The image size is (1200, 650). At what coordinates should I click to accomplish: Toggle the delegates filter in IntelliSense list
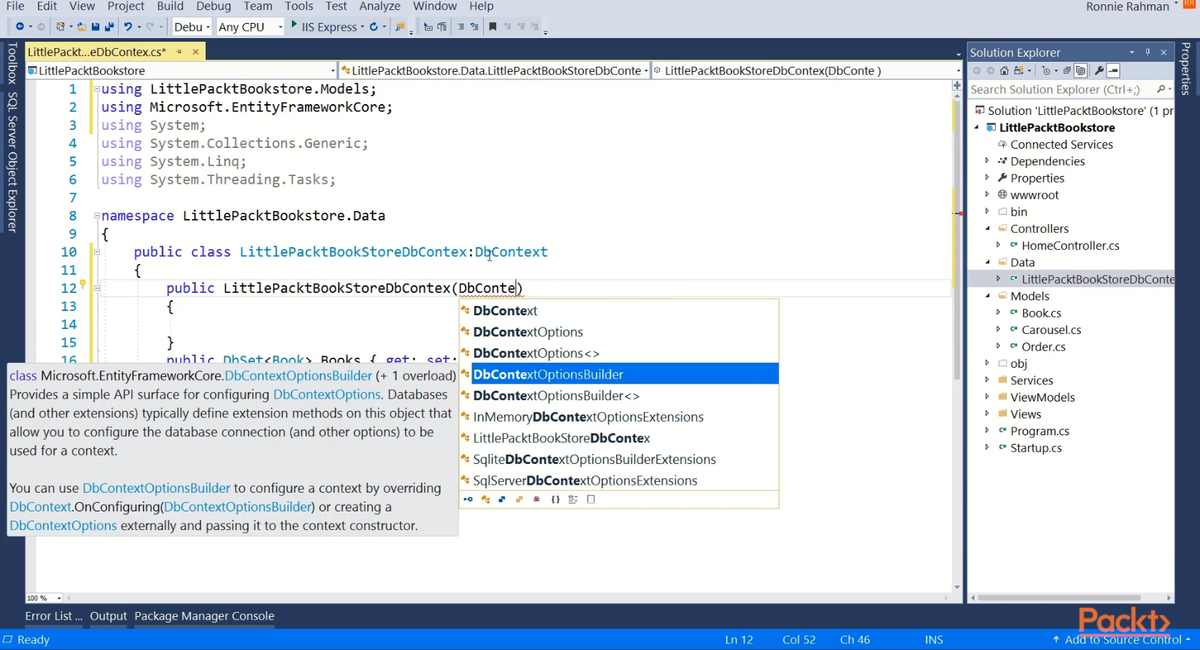point(537,499)
